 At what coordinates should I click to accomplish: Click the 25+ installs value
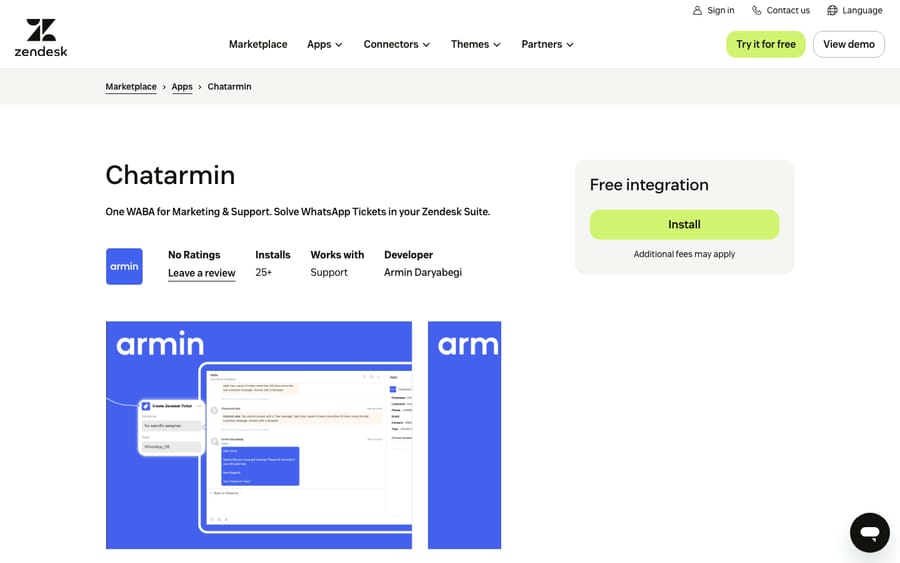[x=263, y=272]
